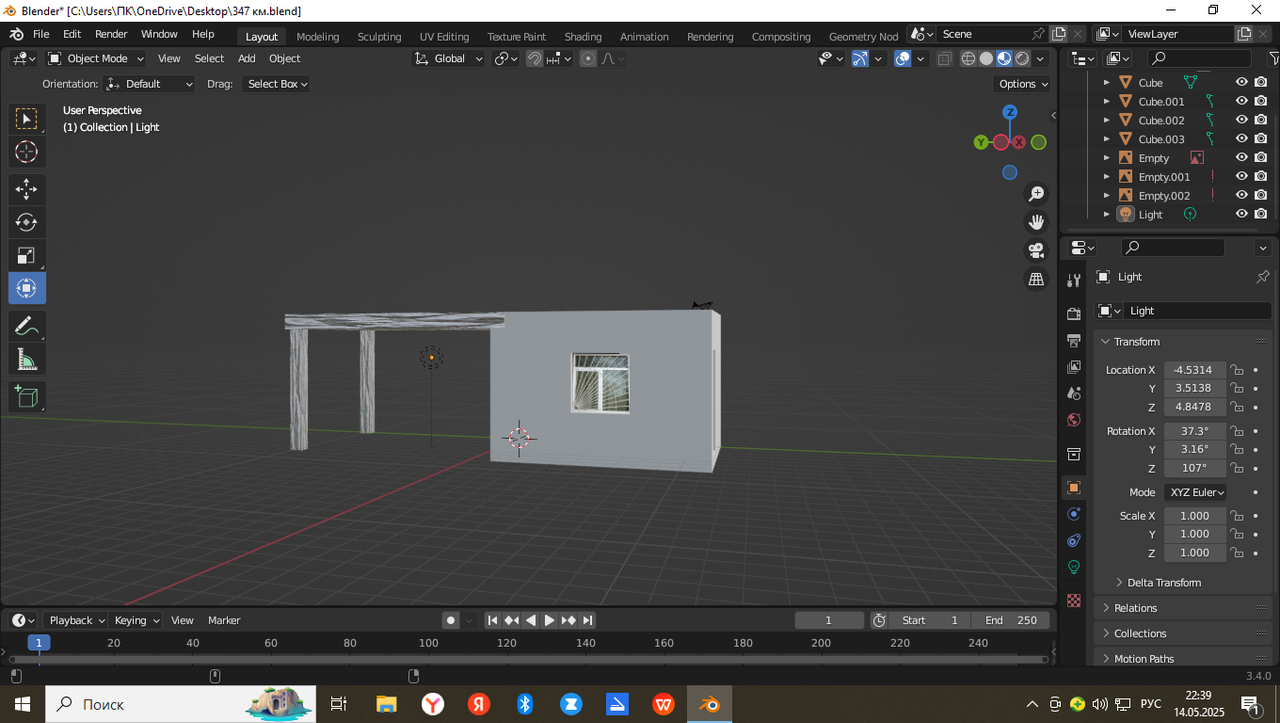Select the Rotate tool in the toolbar

(x=26, y=222)
